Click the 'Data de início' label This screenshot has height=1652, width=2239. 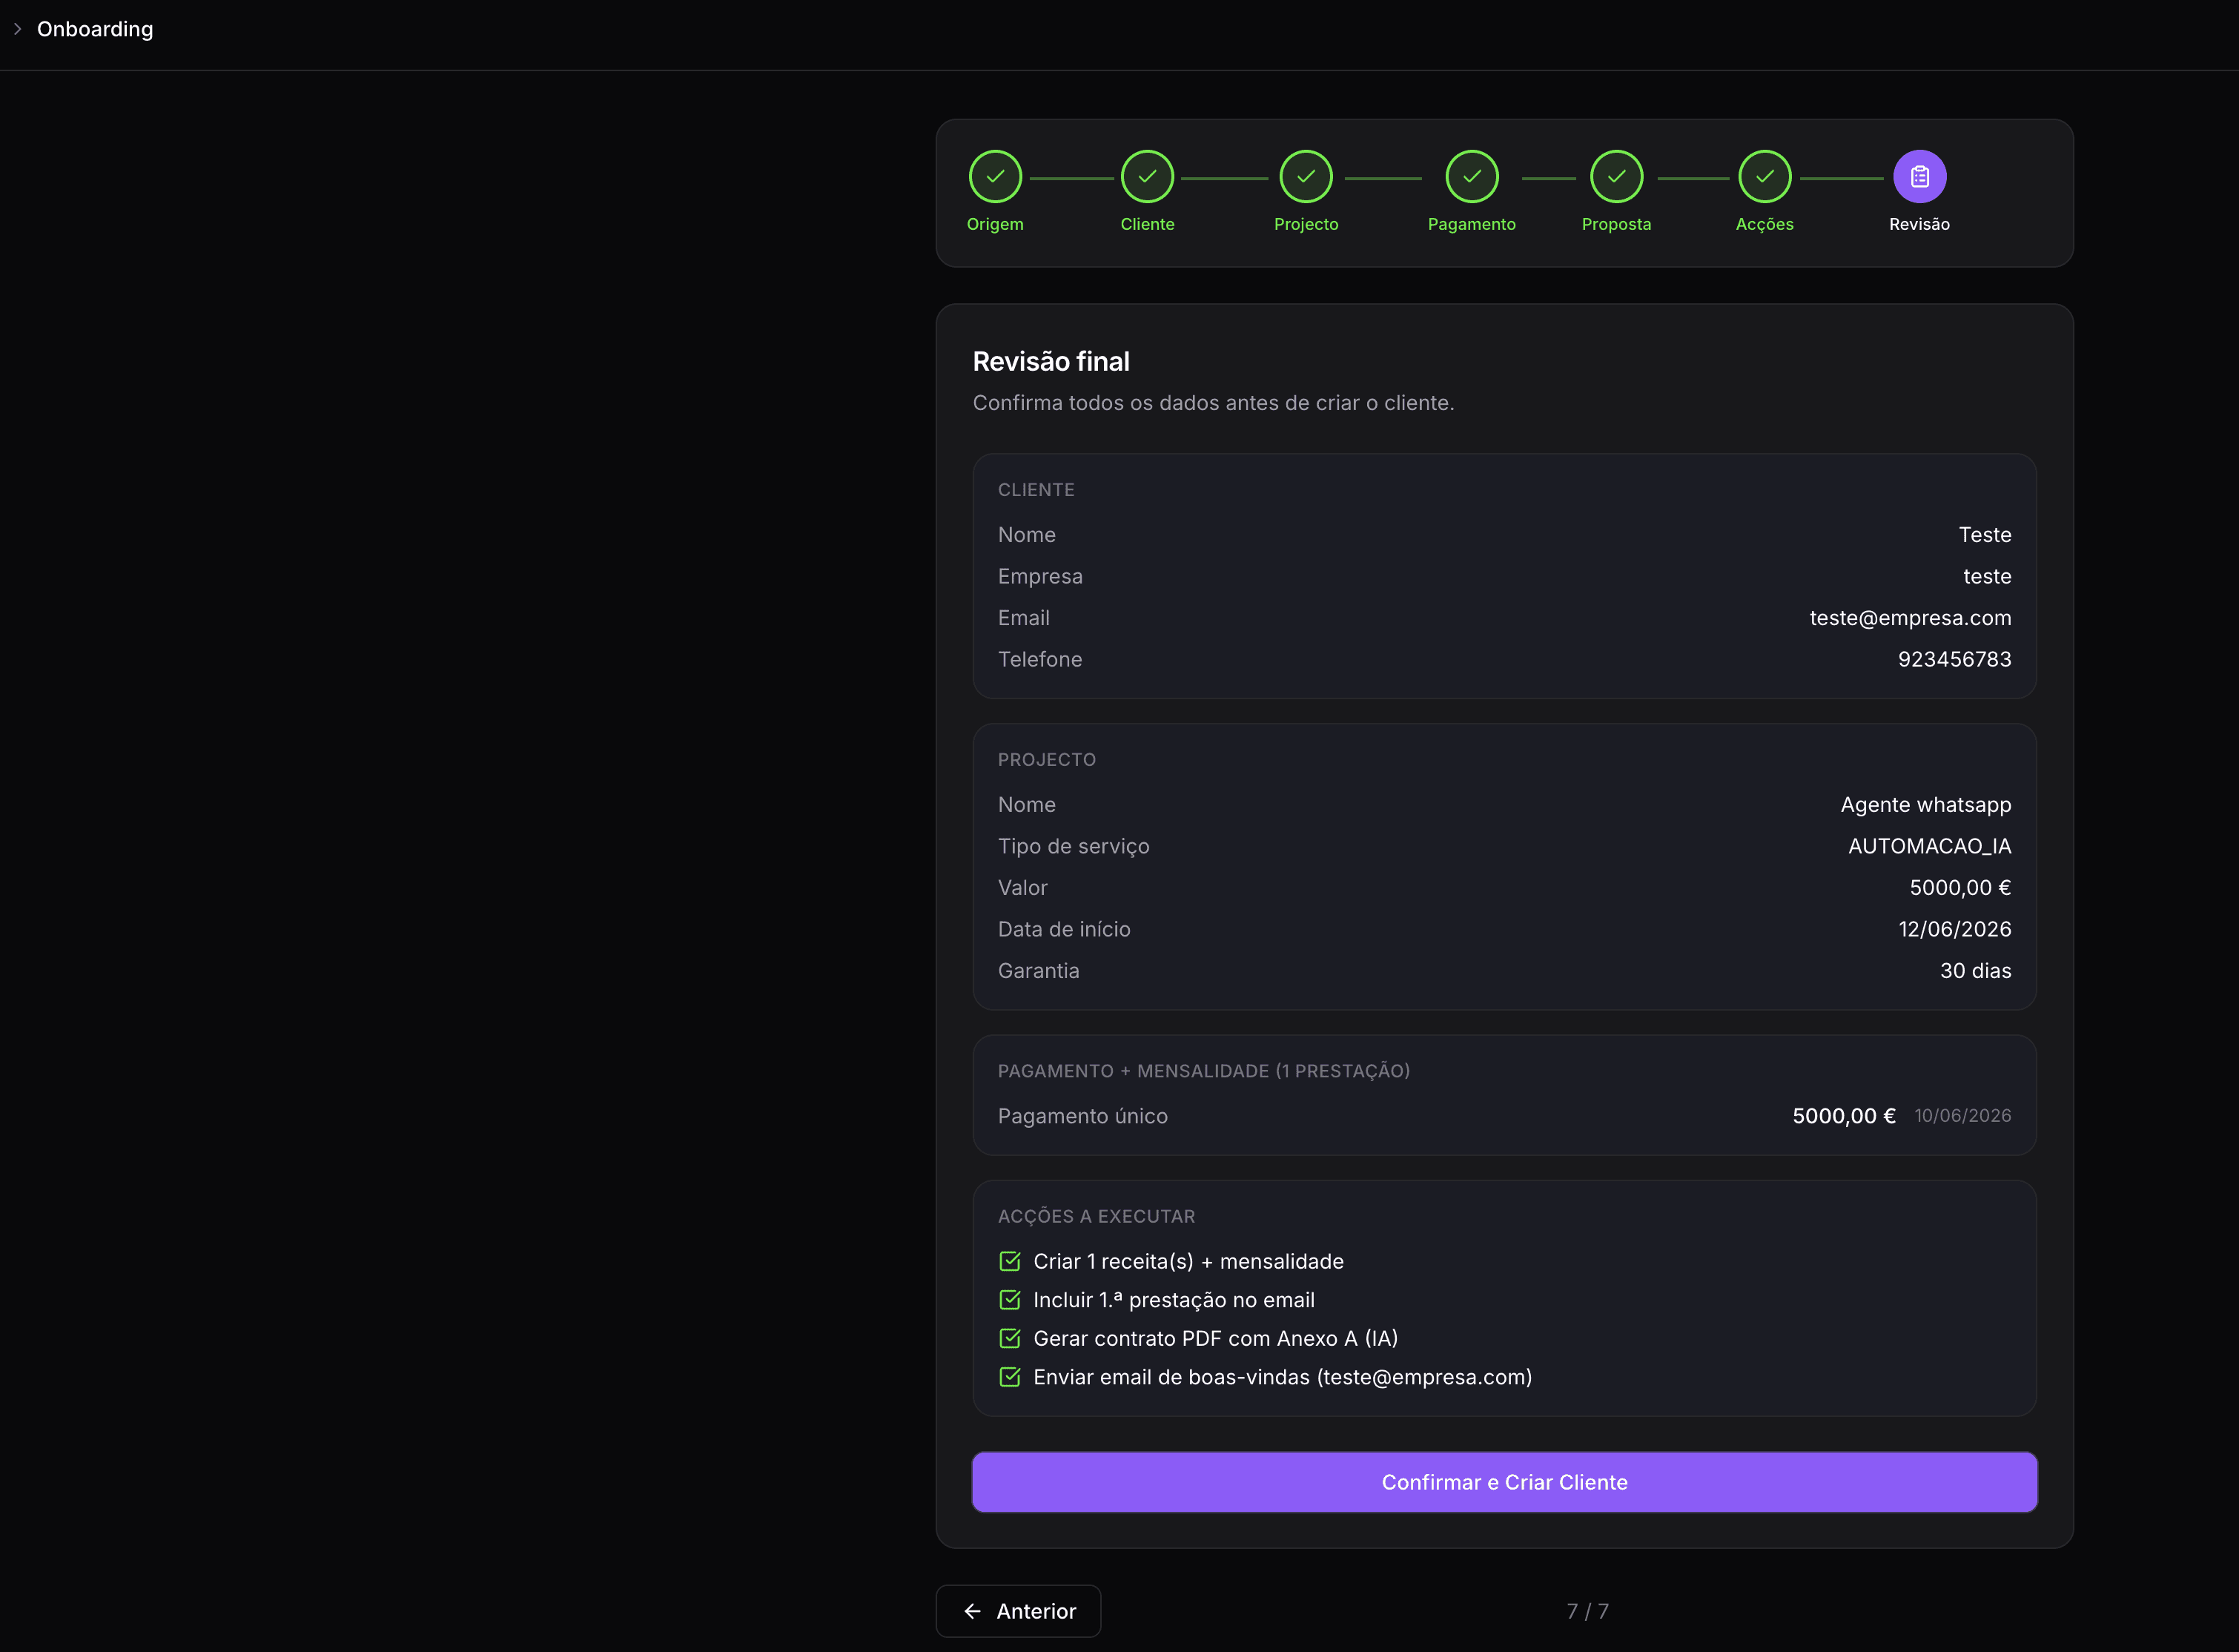point(1064,929)
